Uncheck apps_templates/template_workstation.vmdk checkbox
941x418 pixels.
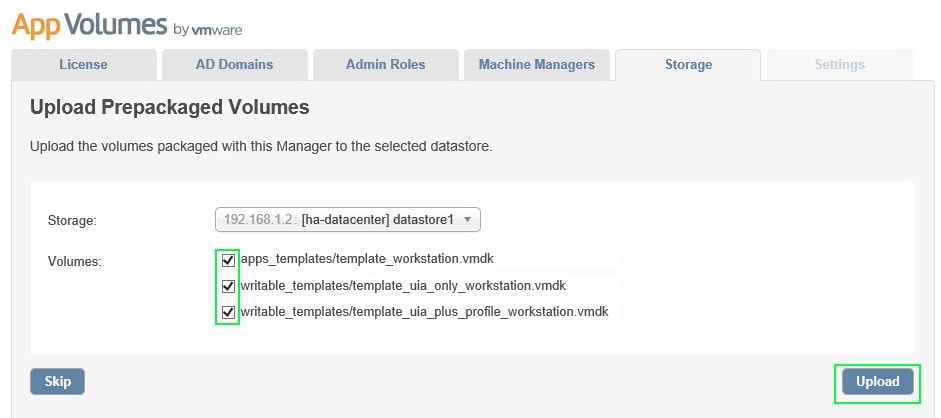click(229, 260)
